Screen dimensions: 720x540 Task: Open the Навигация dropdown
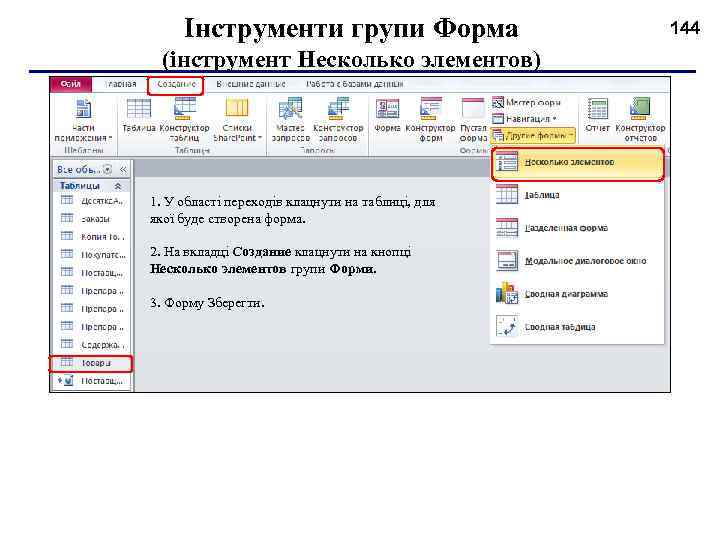[x=525, y=119]
